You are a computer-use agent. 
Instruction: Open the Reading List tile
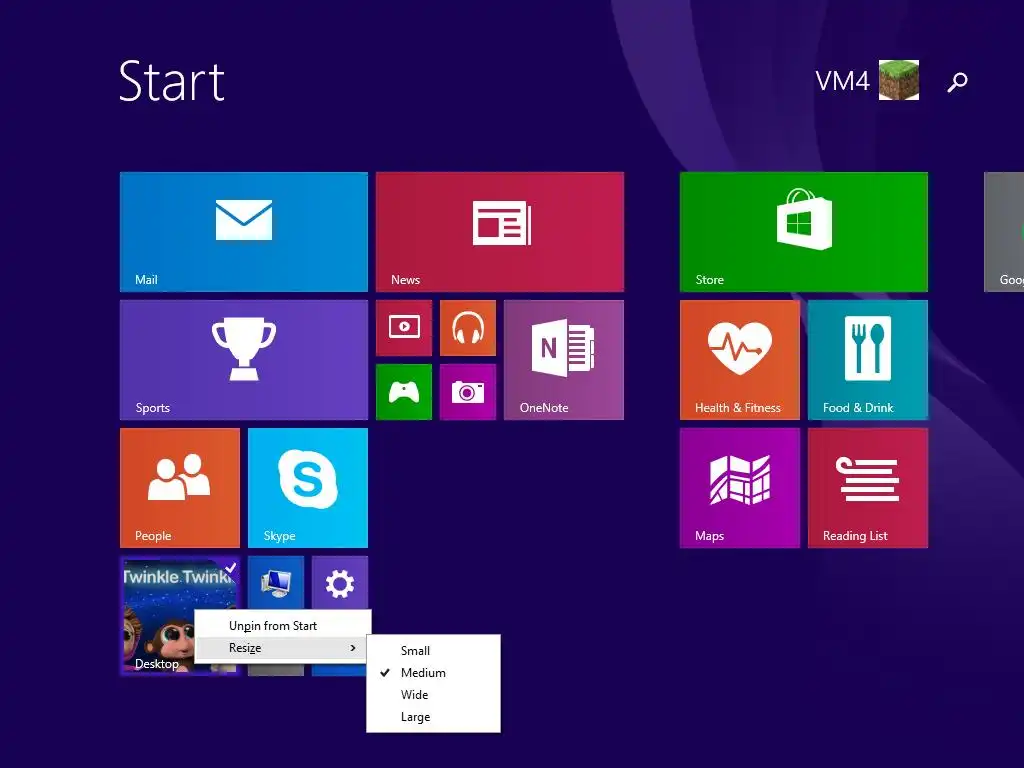click(867, 488)
